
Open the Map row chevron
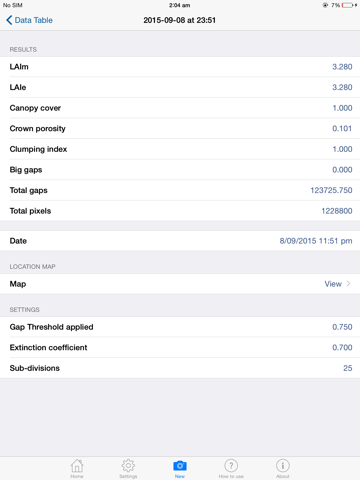[348, 284]
